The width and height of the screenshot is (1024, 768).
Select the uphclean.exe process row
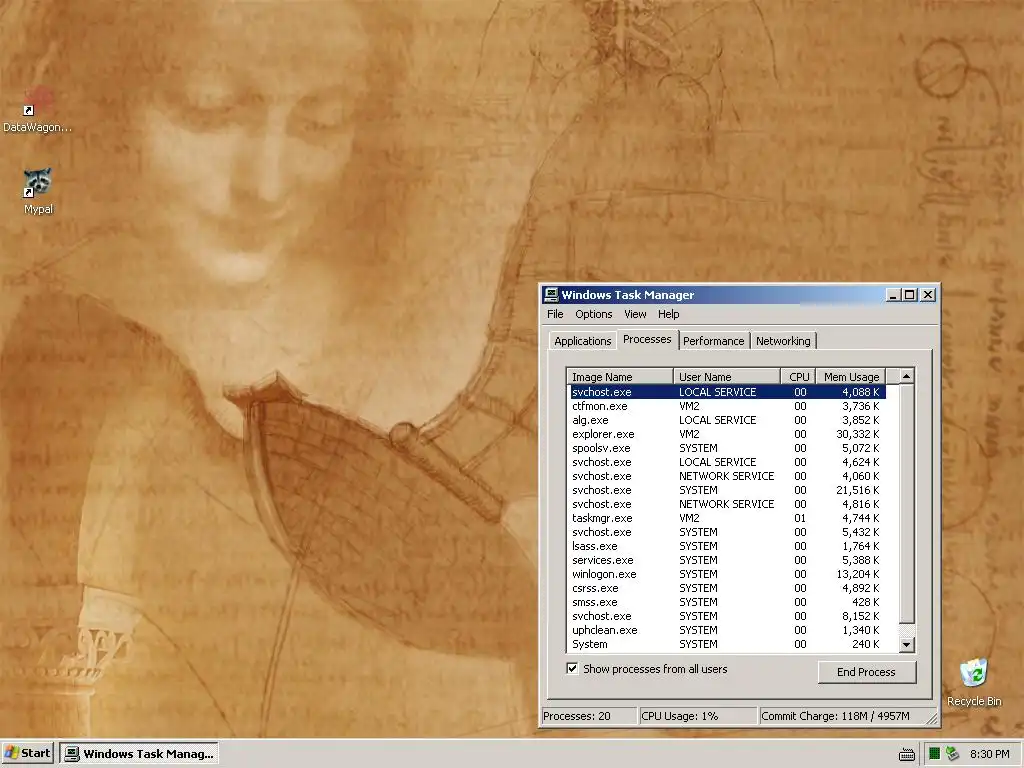726,630
